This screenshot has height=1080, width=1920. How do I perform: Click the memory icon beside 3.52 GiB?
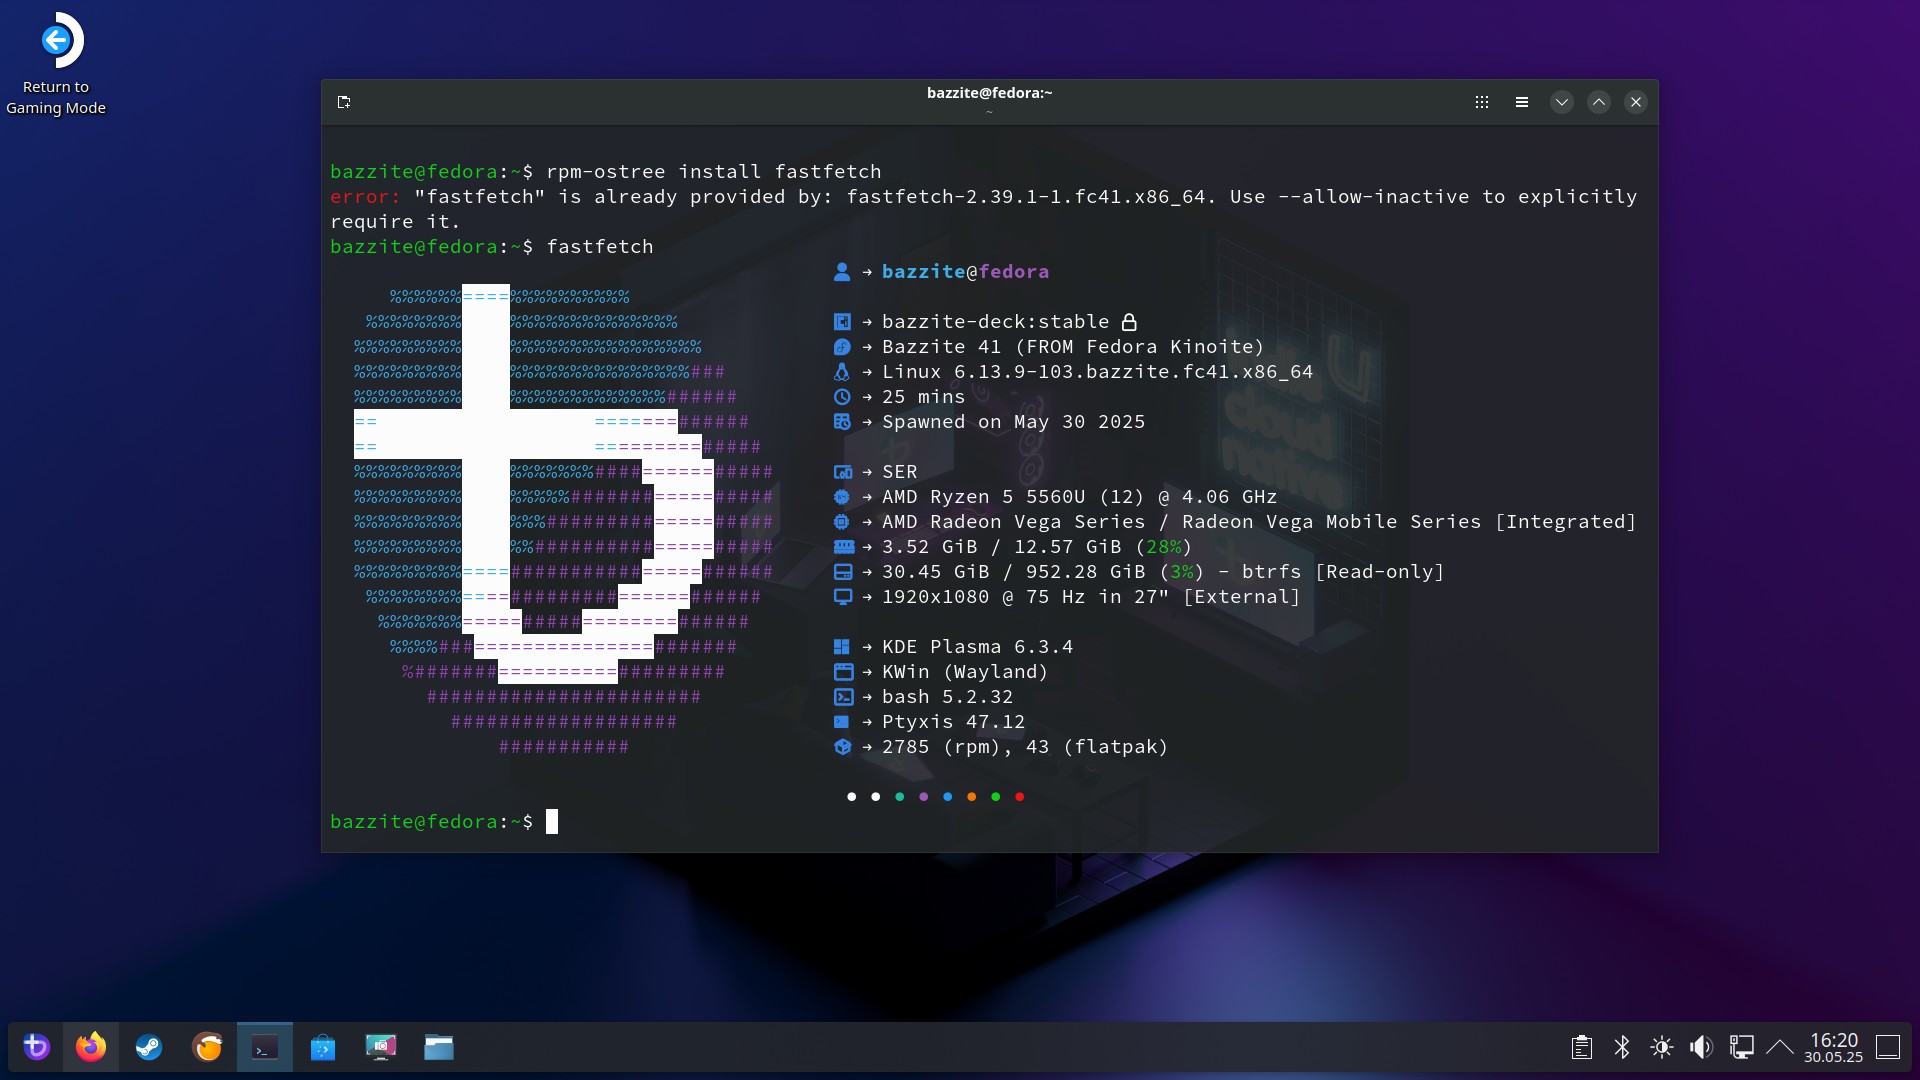844,547
